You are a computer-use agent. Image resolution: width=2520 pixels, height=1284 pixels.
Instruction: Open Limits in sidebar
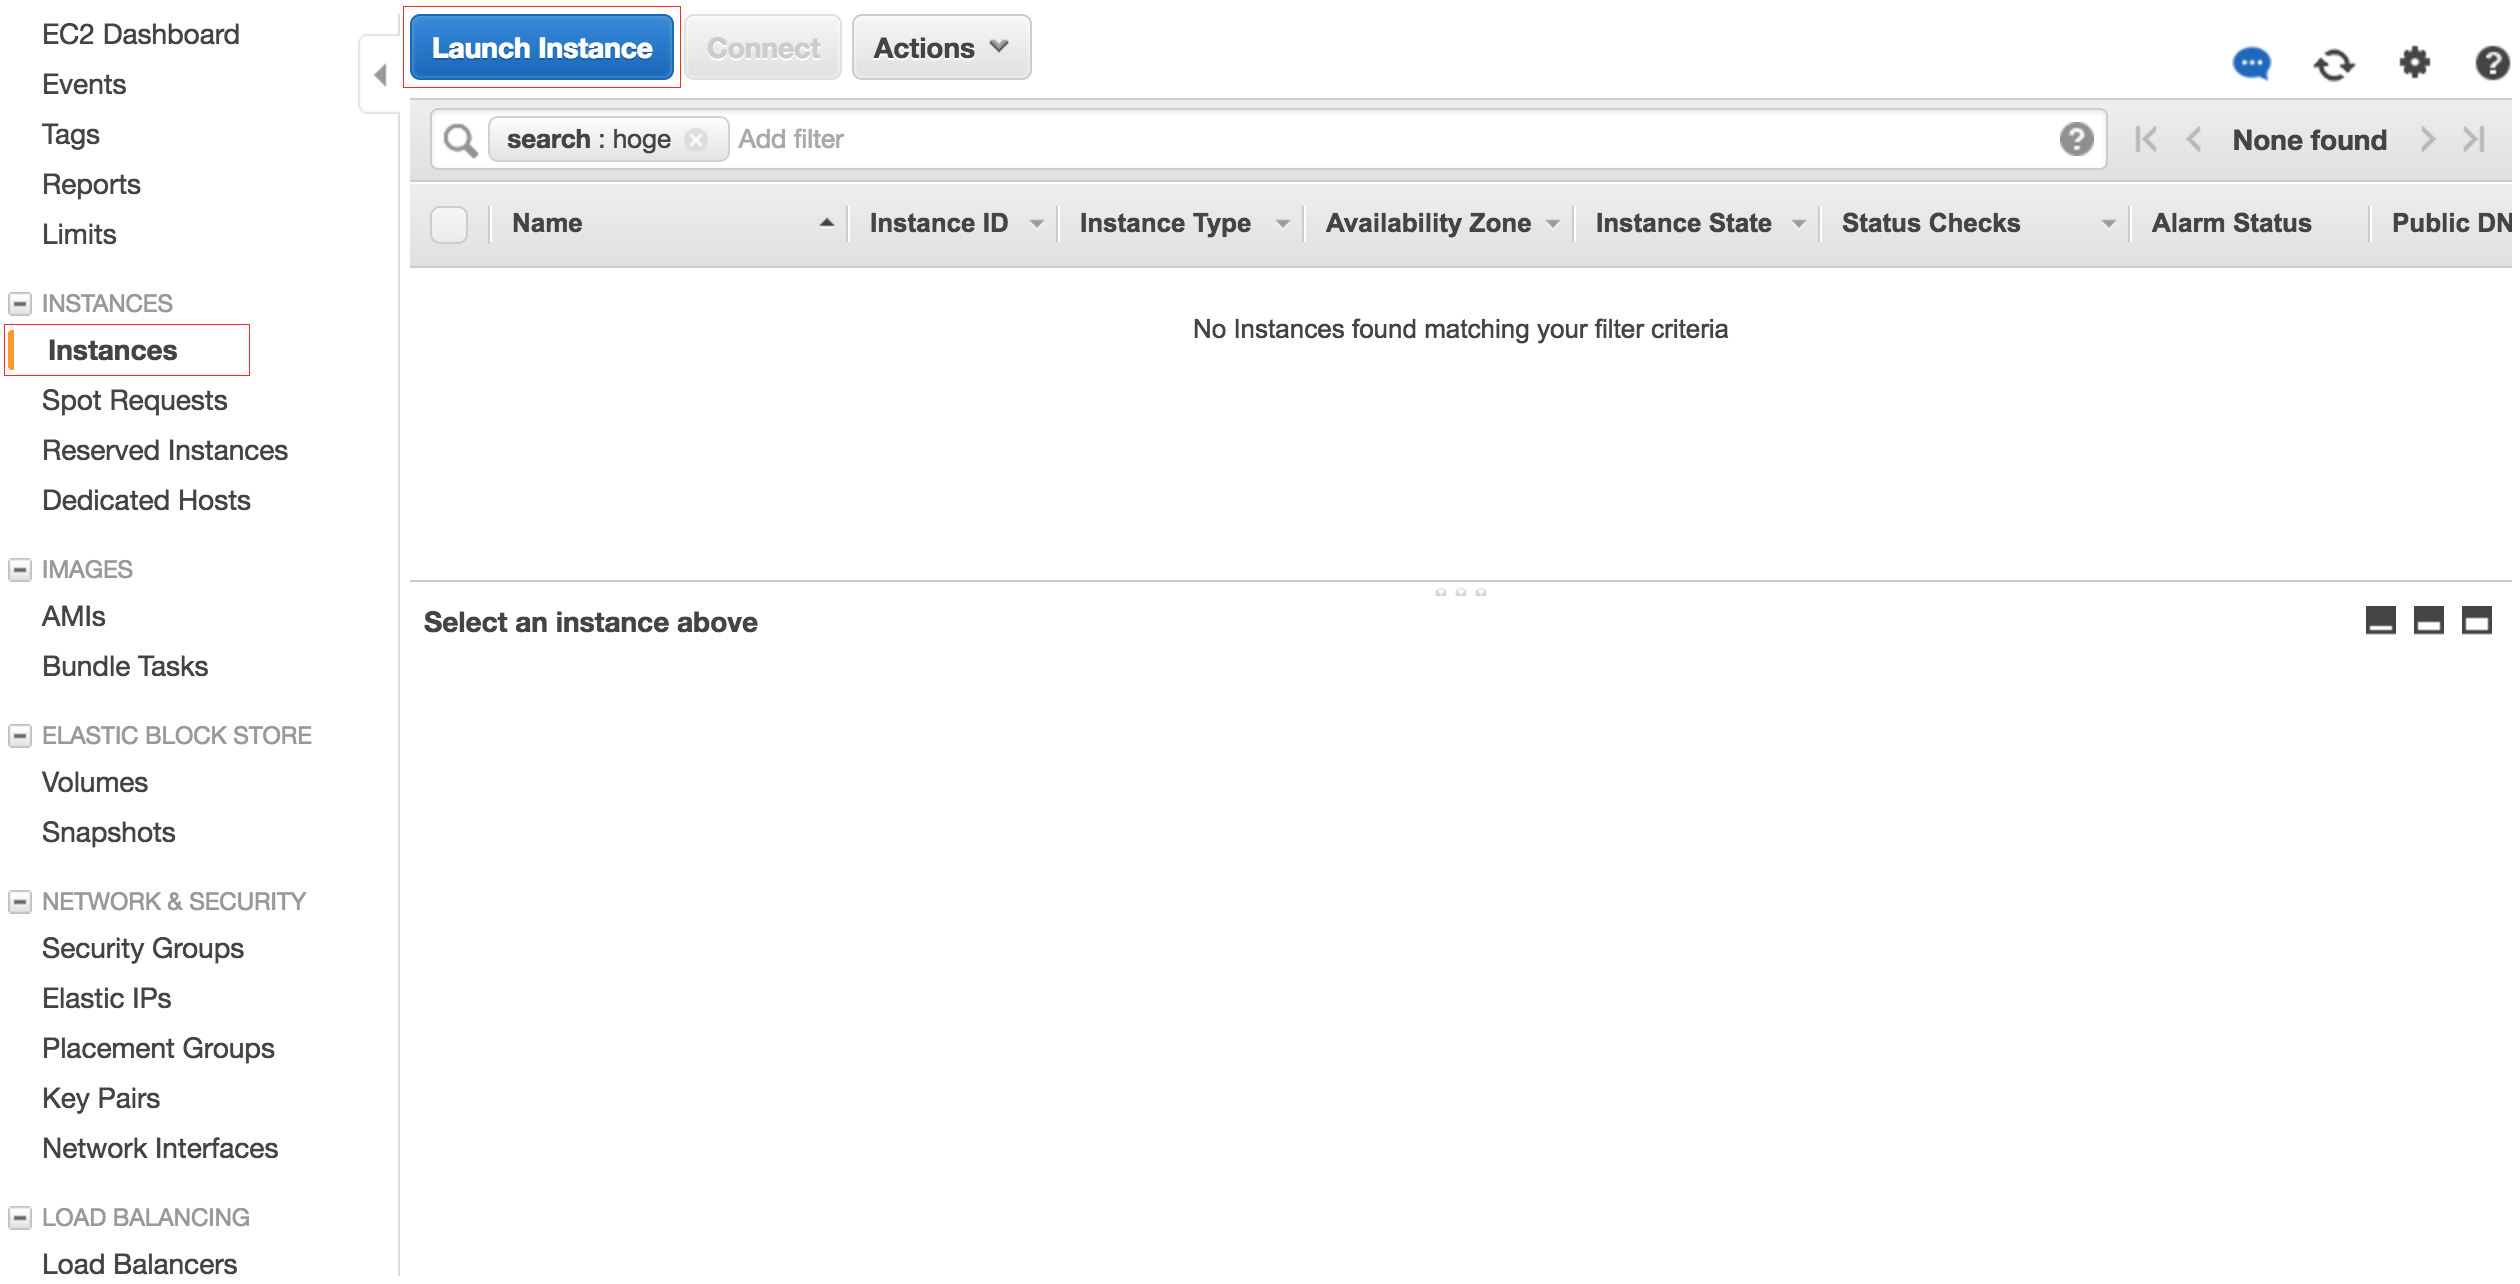tap(80, 235)
